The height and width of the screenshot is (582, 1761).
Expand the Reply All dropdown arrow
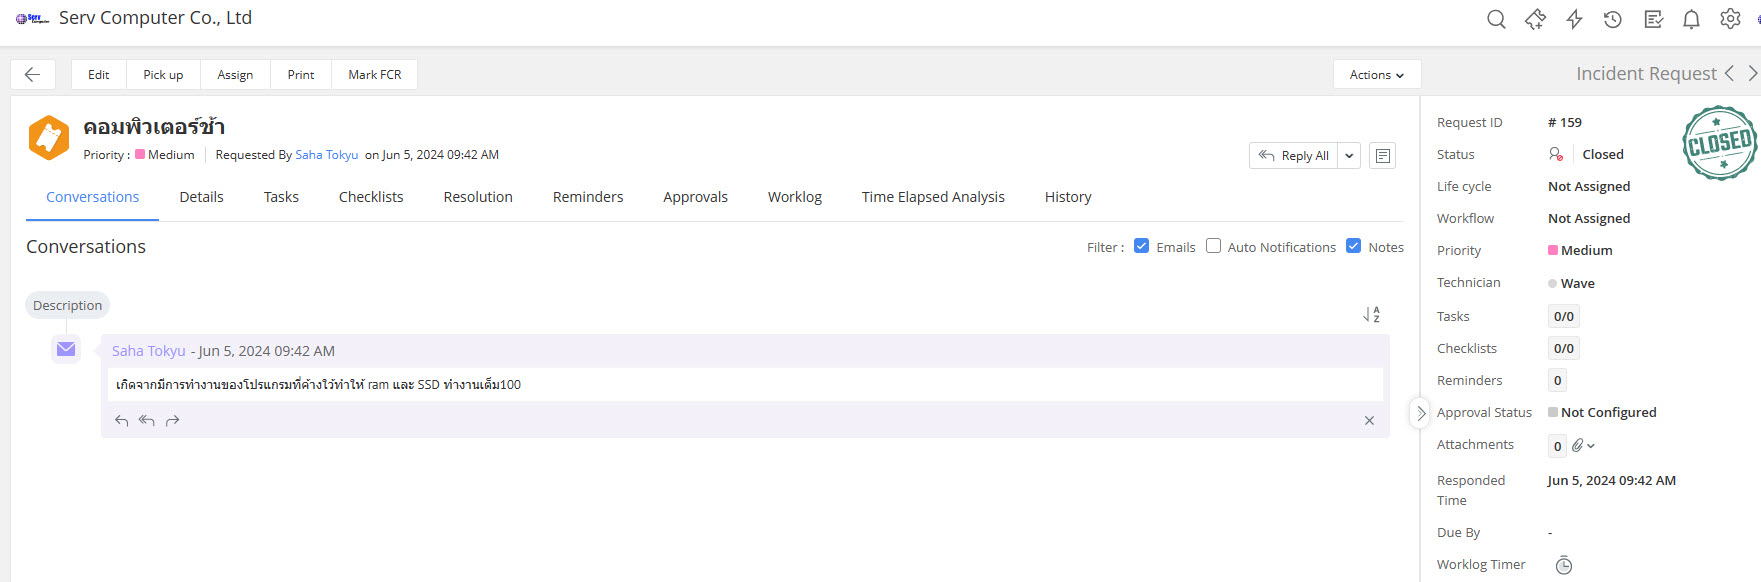click(x=1349, y=156)
